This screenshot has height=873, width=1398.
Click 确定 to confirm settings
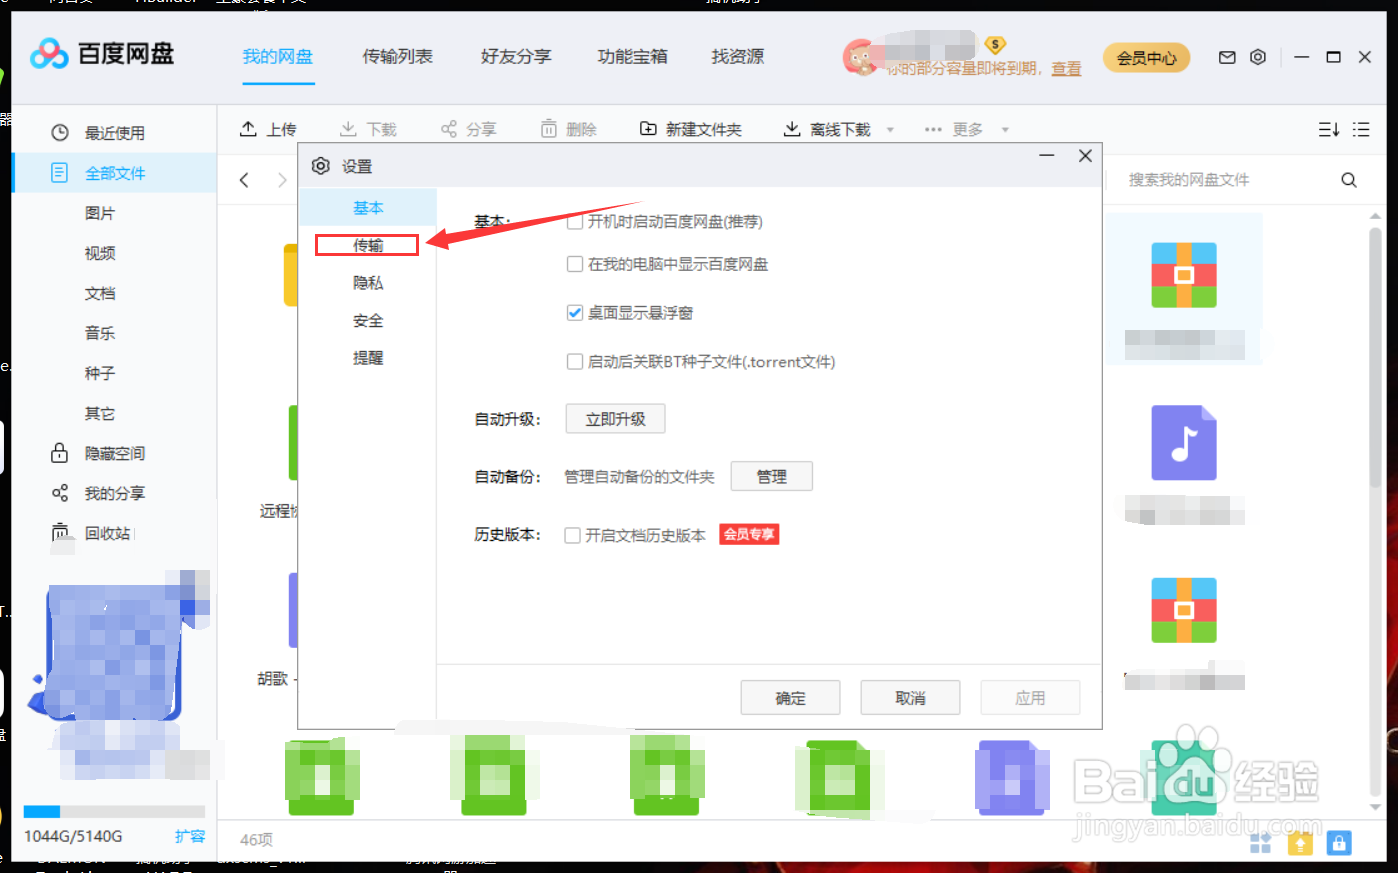pos(790,698)
